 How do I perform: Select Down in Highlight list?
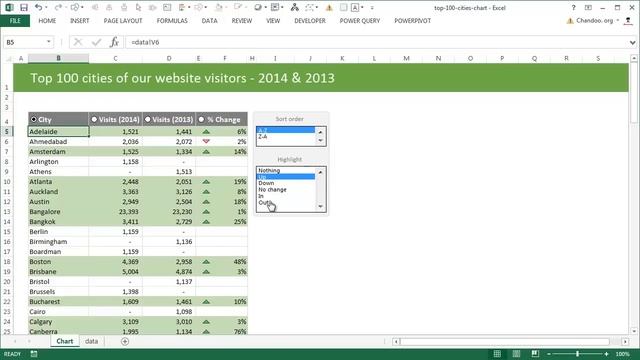(286, 183)
